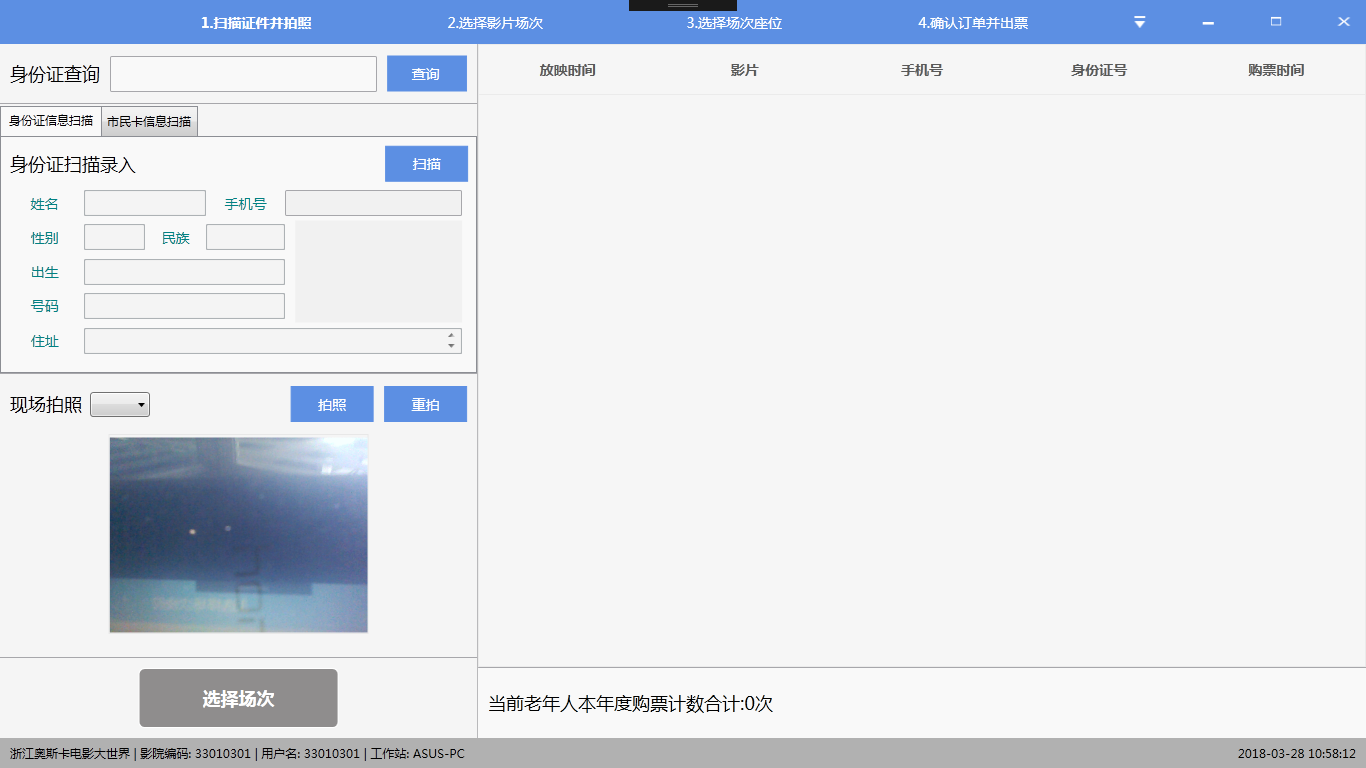Click the 性别 text field

coord(114,237)
